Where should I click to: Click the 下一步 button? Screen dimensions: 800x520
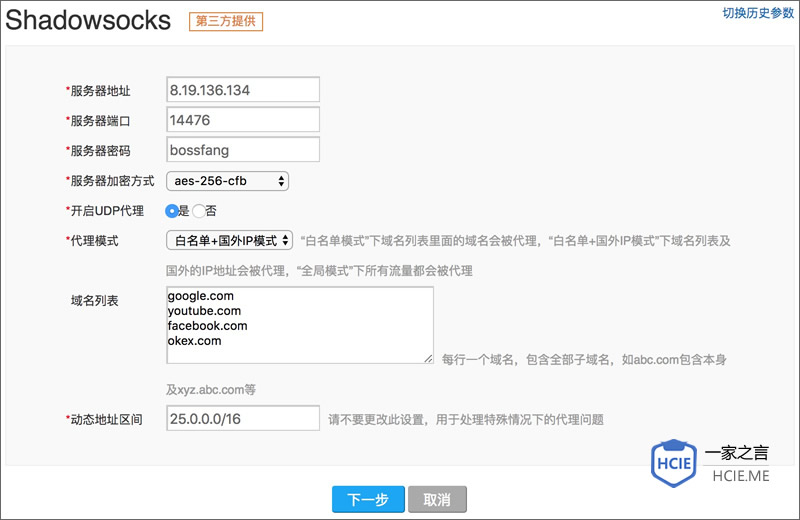click(x=368, y=499)
